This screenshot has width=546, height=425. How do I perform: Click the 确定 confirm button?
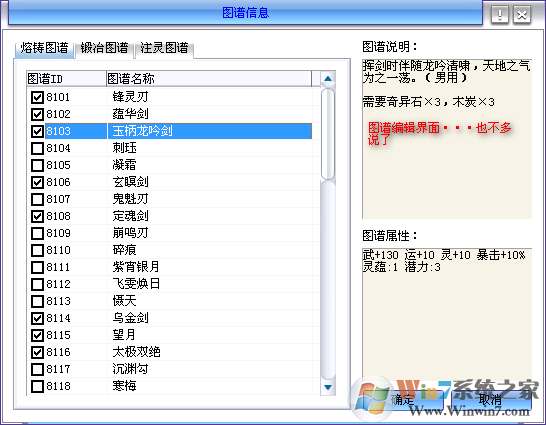403,400
